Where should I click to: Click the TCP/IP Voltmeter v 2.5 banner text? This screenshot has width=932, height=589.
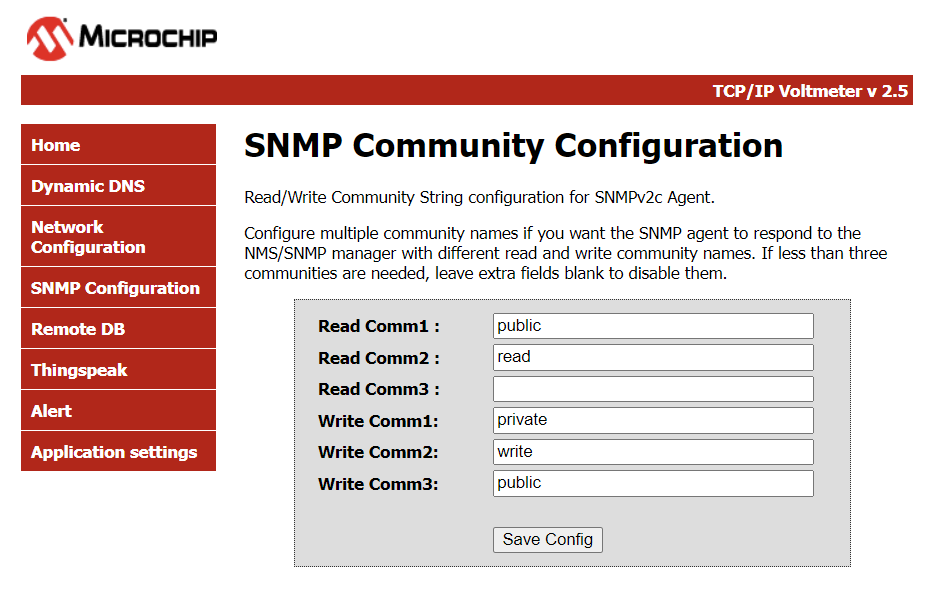(x=809, y=91)
